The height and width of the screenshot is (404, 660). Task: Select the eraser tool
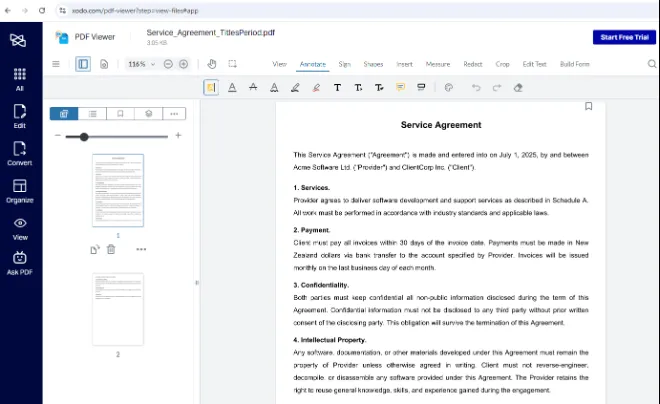tap(518, 88)
